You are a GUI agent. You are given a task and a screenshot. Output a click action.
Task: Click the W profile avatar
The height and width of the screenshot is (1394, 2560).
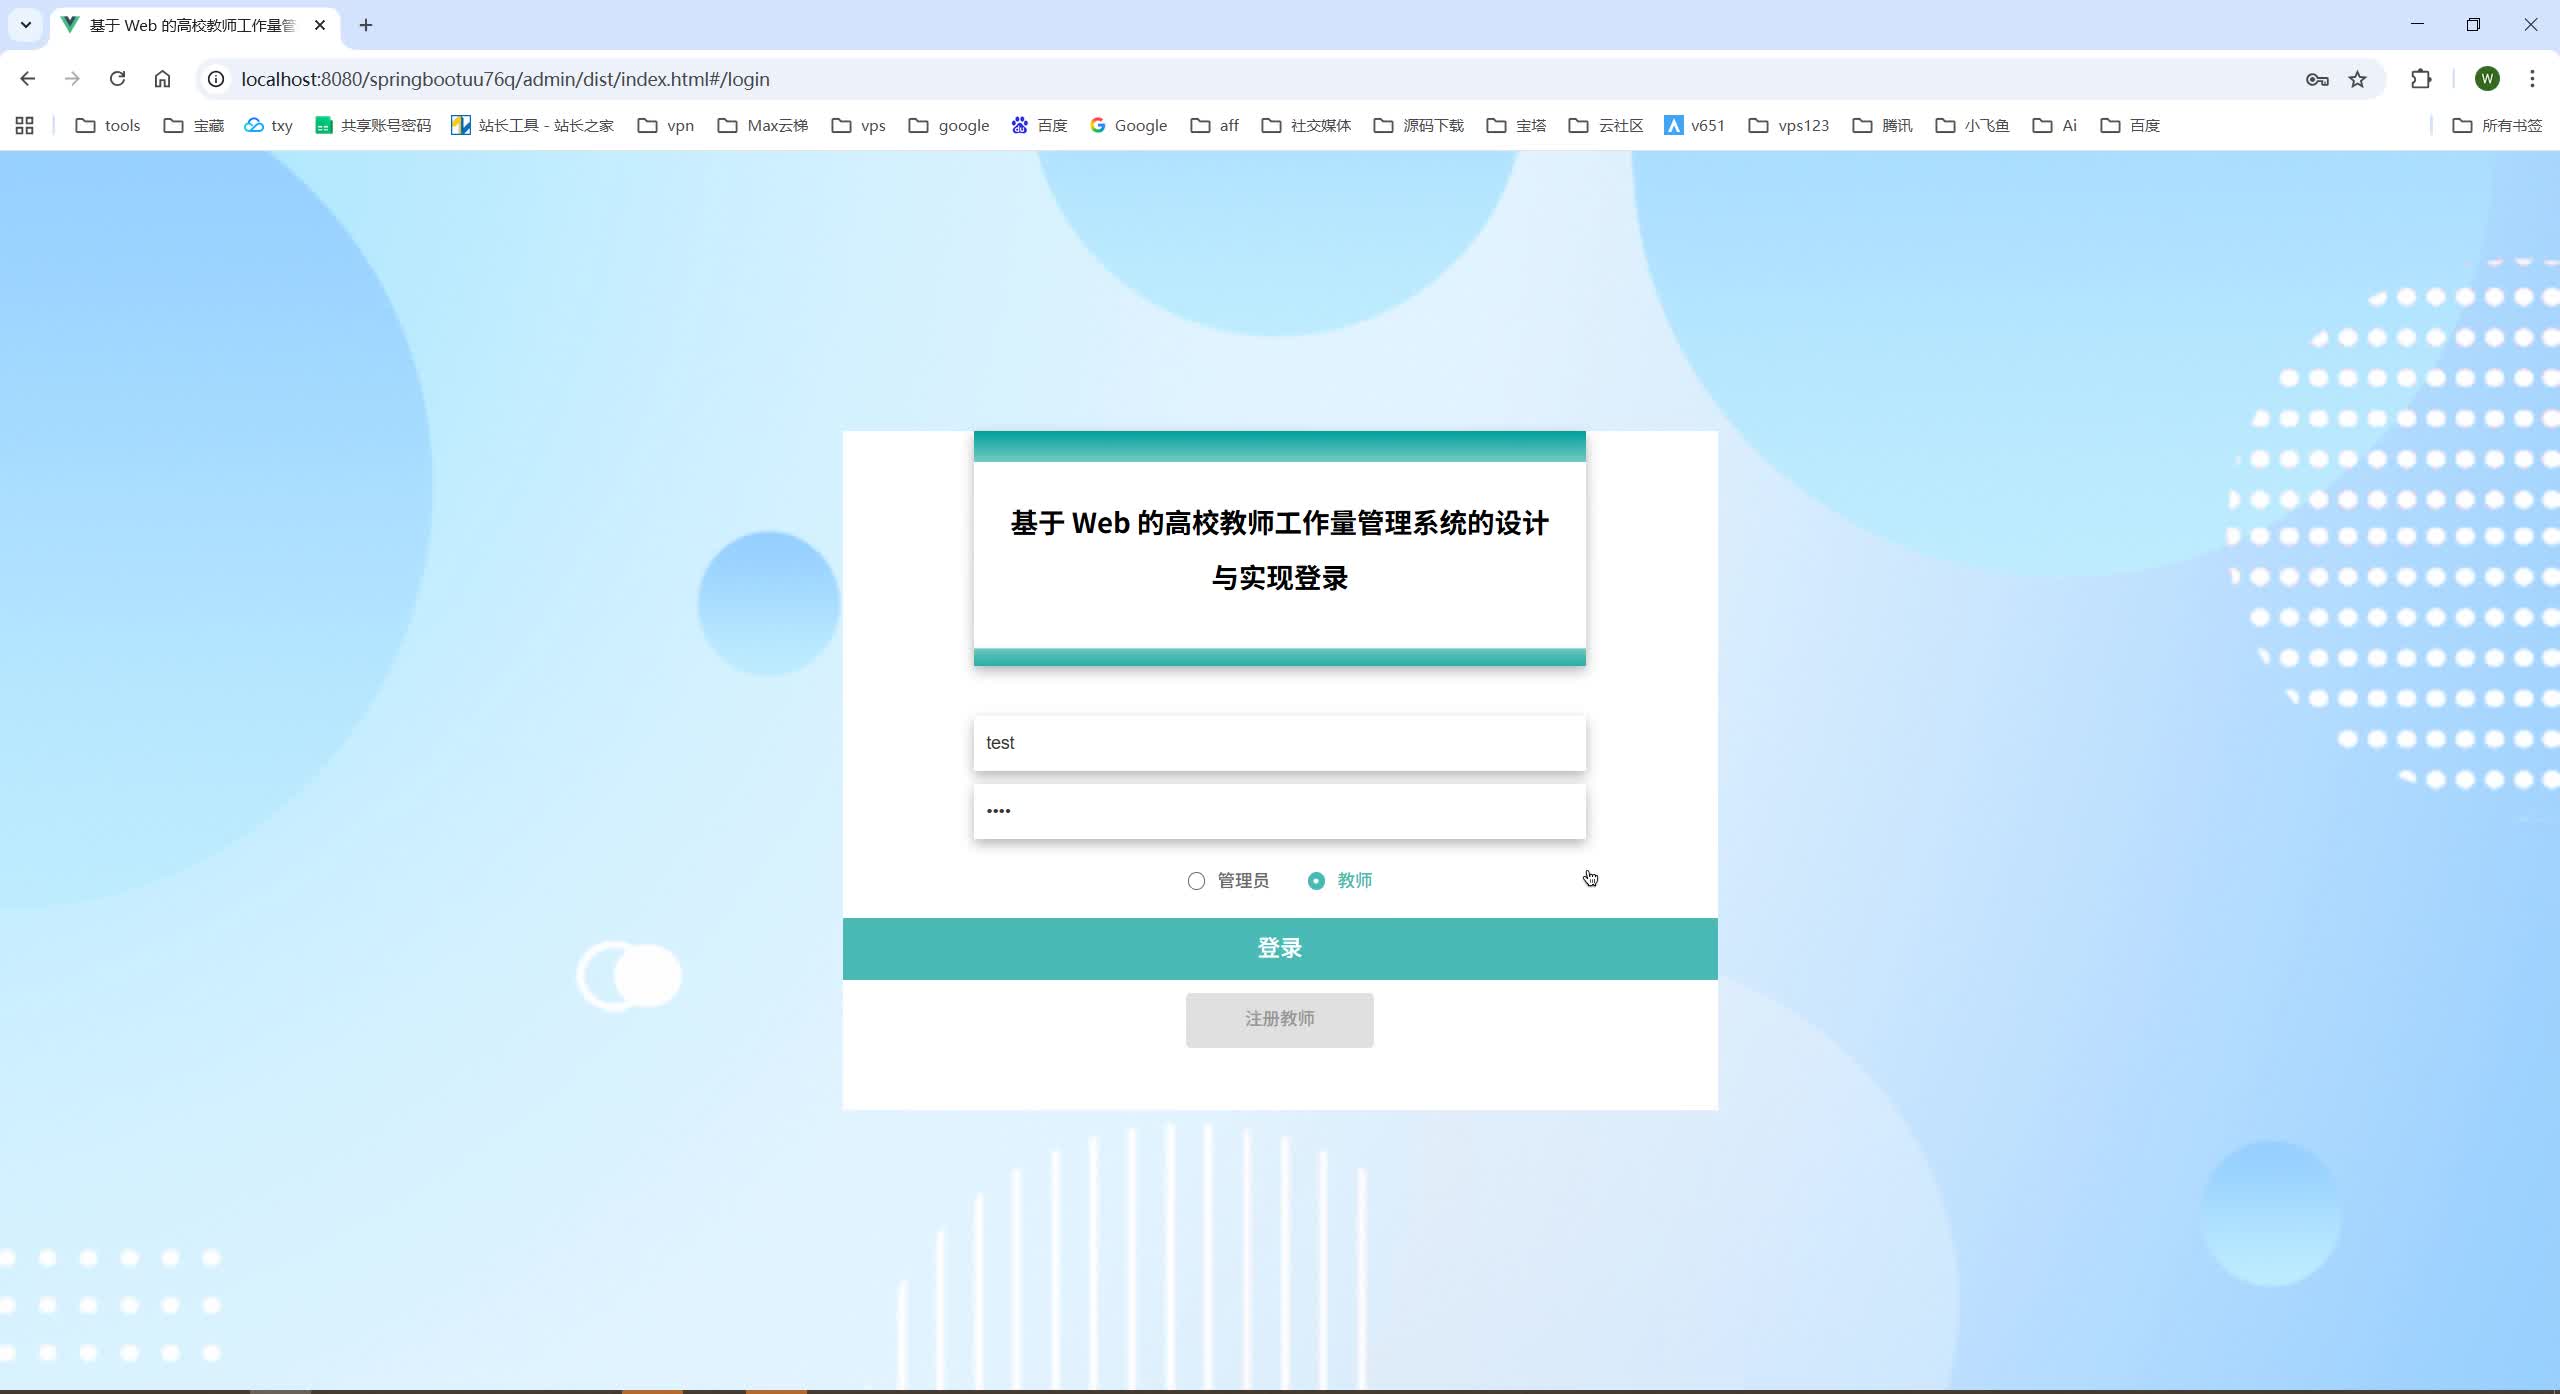click(x=2488, y=79)
